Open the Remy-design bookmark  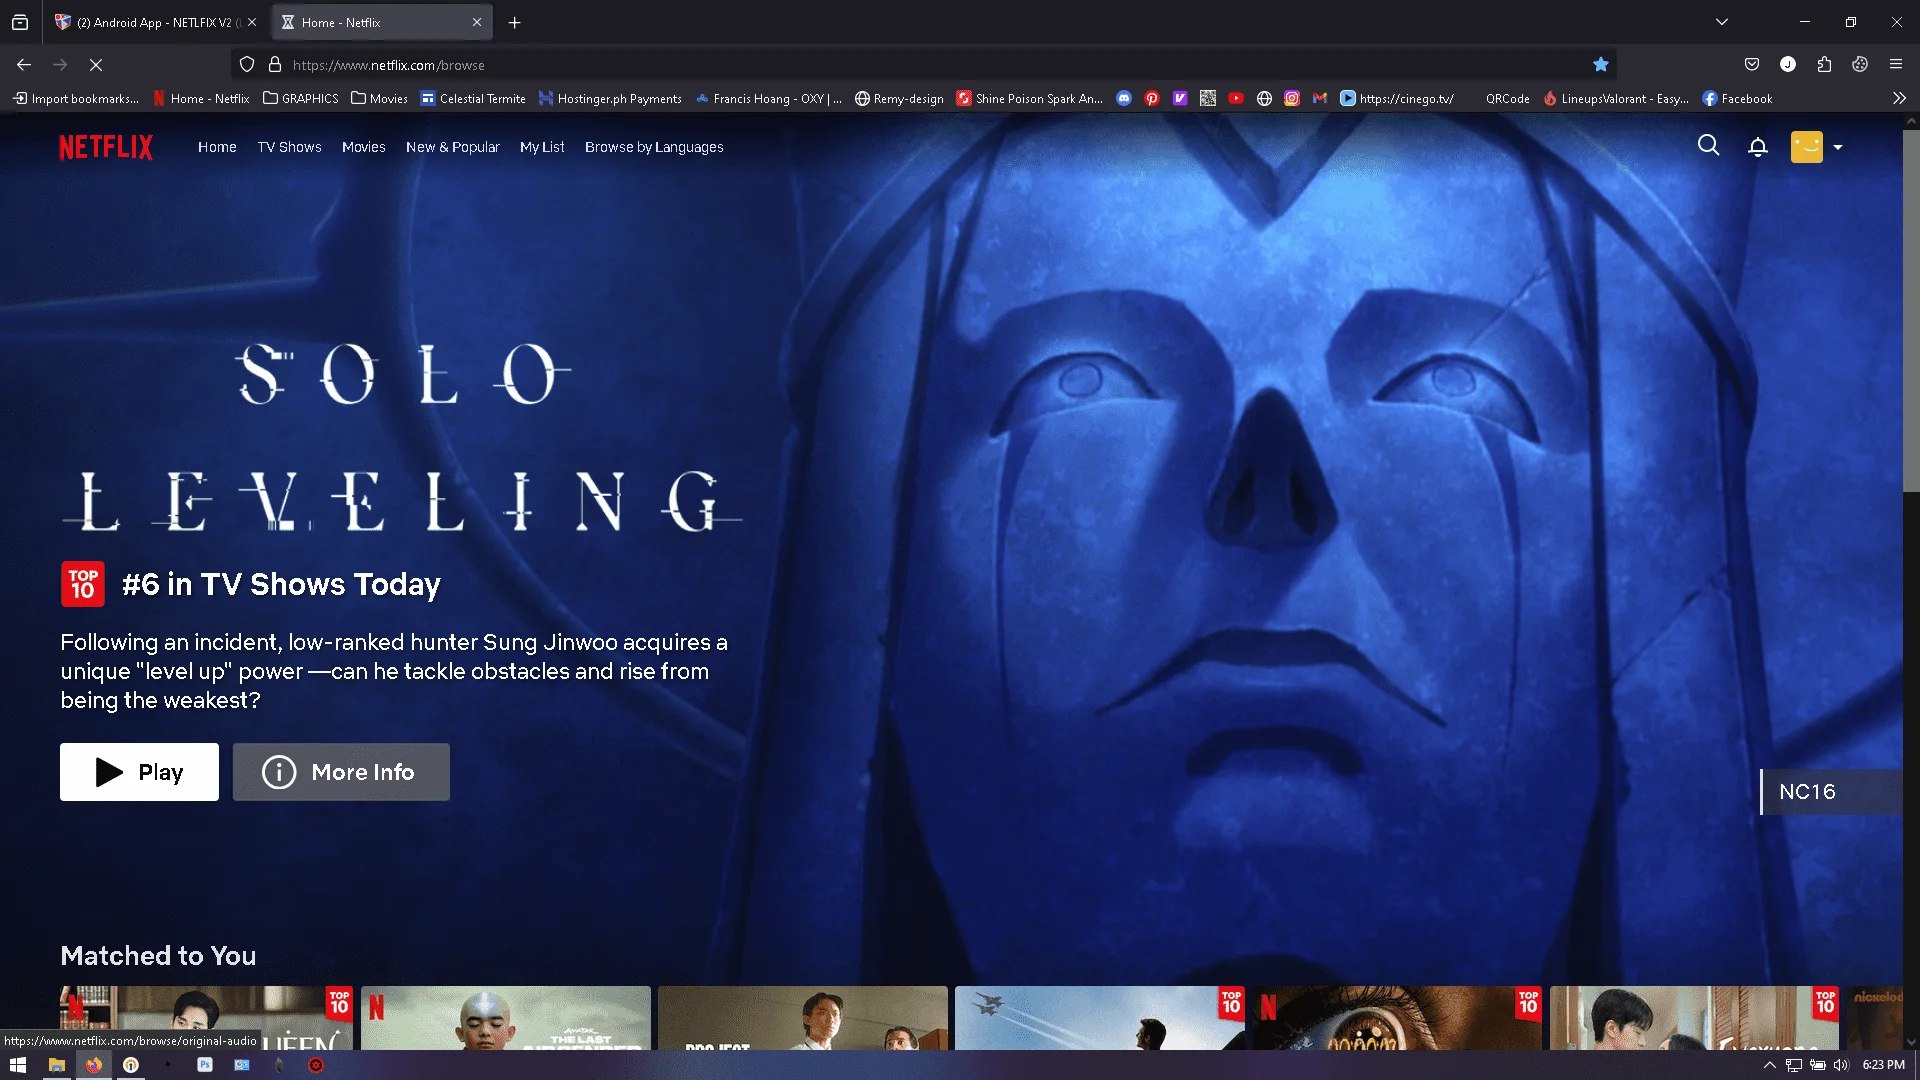click(x=899, y=98)
